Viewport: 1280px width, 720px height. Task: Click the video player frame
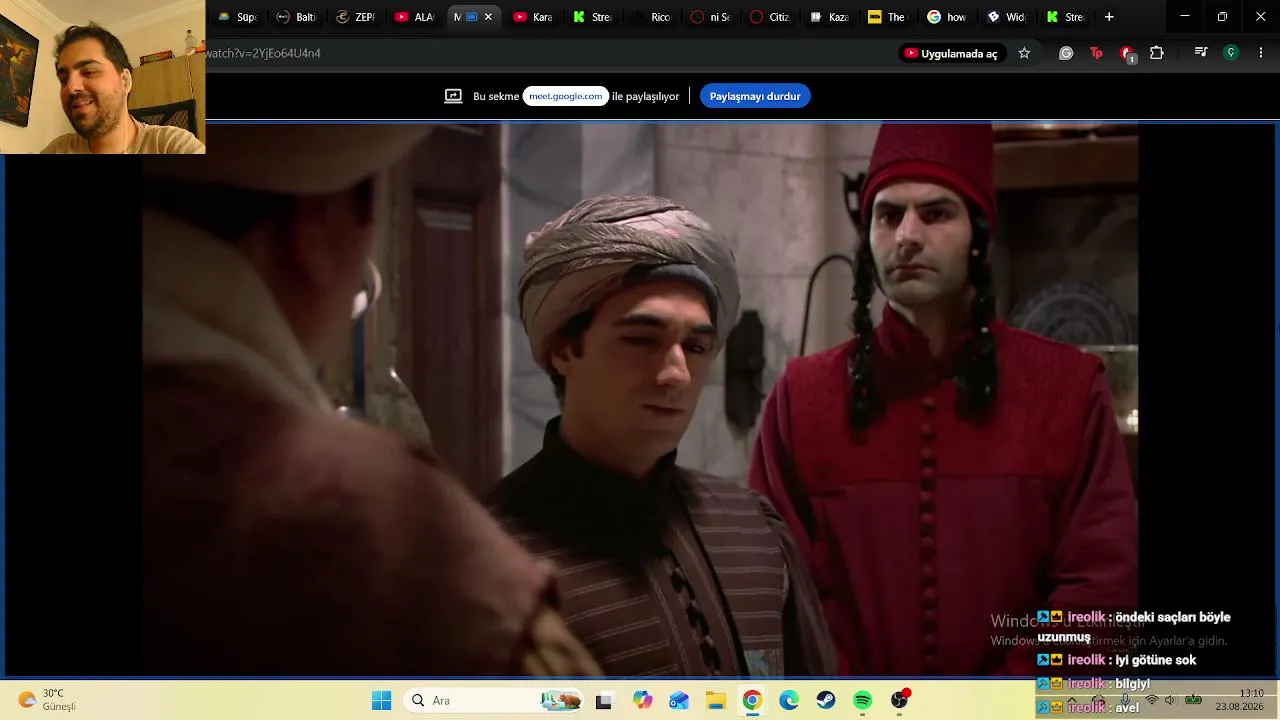(x=640, y=399)
